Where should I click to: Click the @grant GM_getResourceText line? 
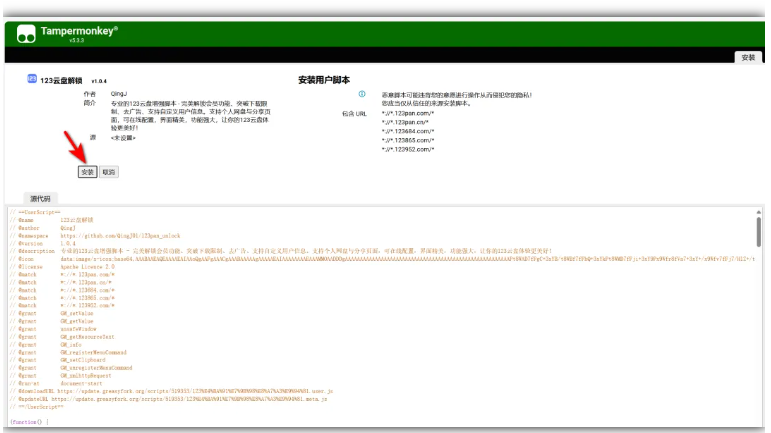click(x=62, y=337)
